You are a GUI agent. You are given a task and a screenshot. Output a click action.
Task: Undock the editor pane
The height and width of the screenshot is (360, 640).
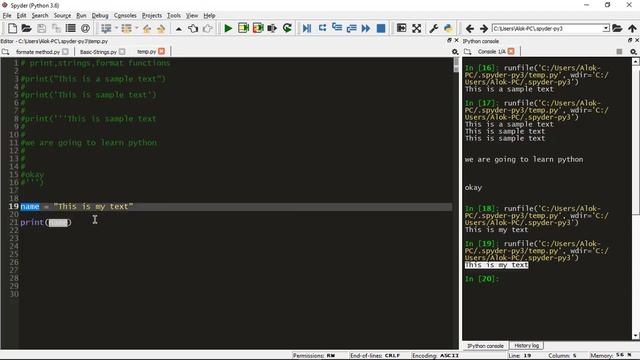(449, 40)
